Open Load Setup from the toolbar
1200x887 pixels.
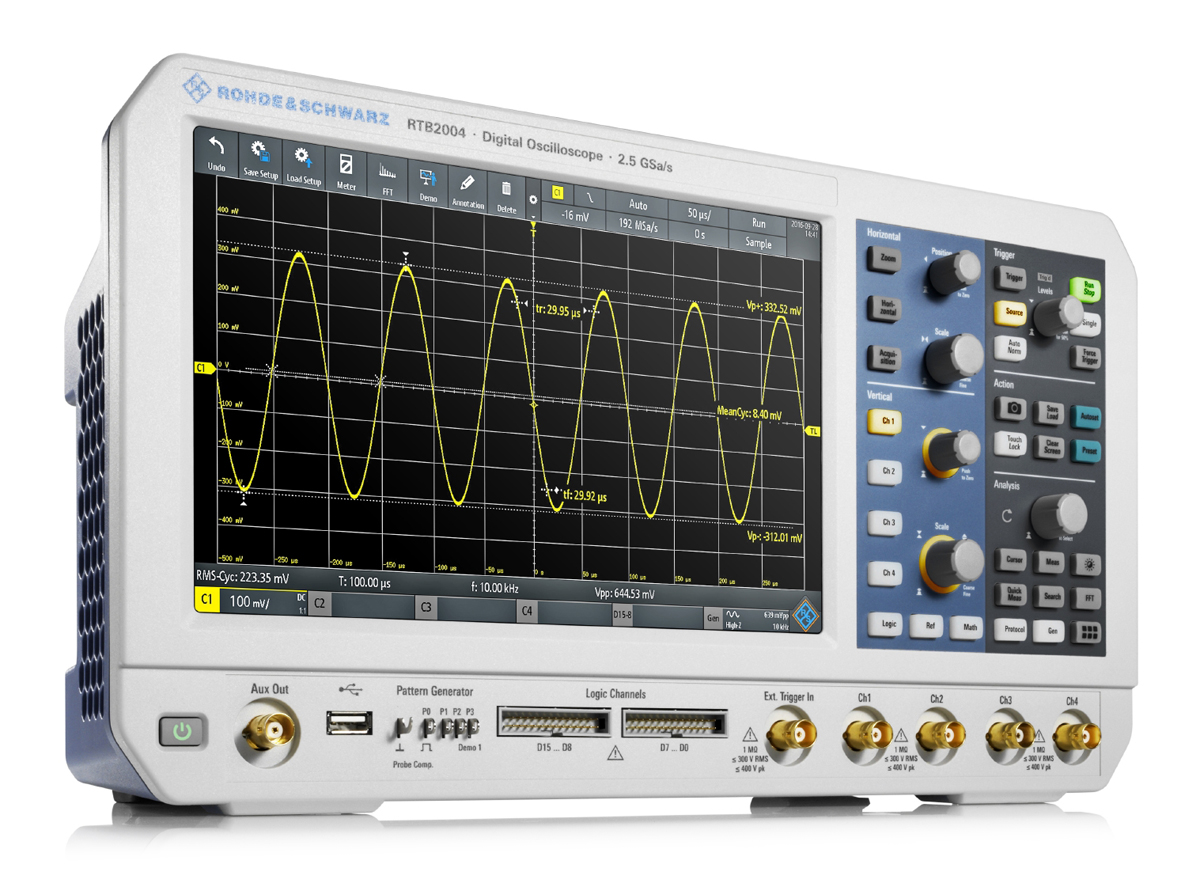tap(304, 158)
